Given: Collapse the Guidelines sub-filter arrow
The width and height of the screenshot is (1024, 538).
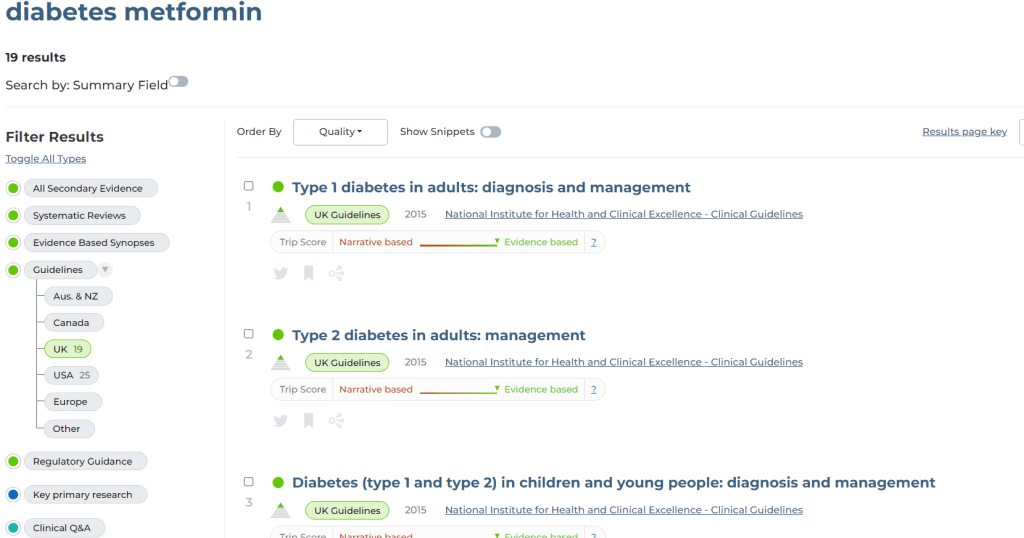Looking at the screenshot, I should tap(106, 270).
